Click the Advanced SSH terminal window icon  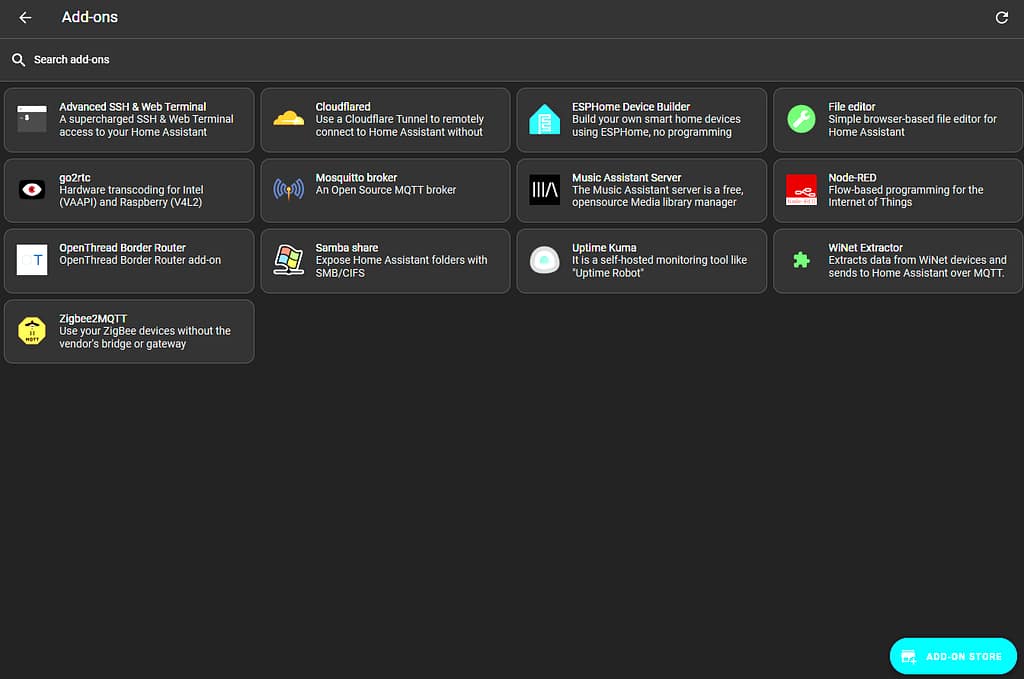click(32, 119)
